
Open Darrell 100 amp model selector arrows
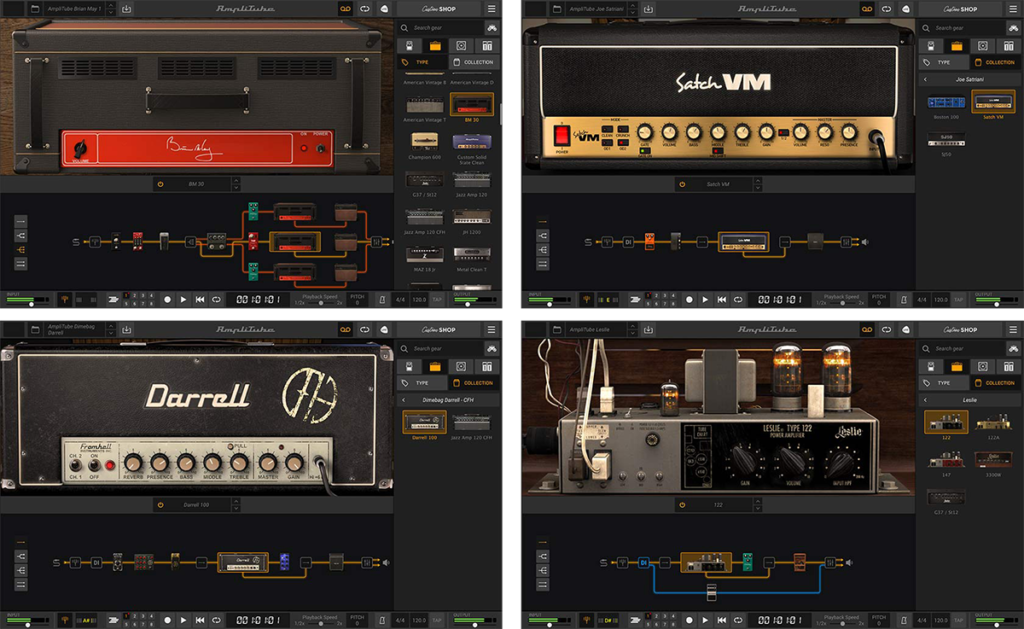(x=236, y=505)
